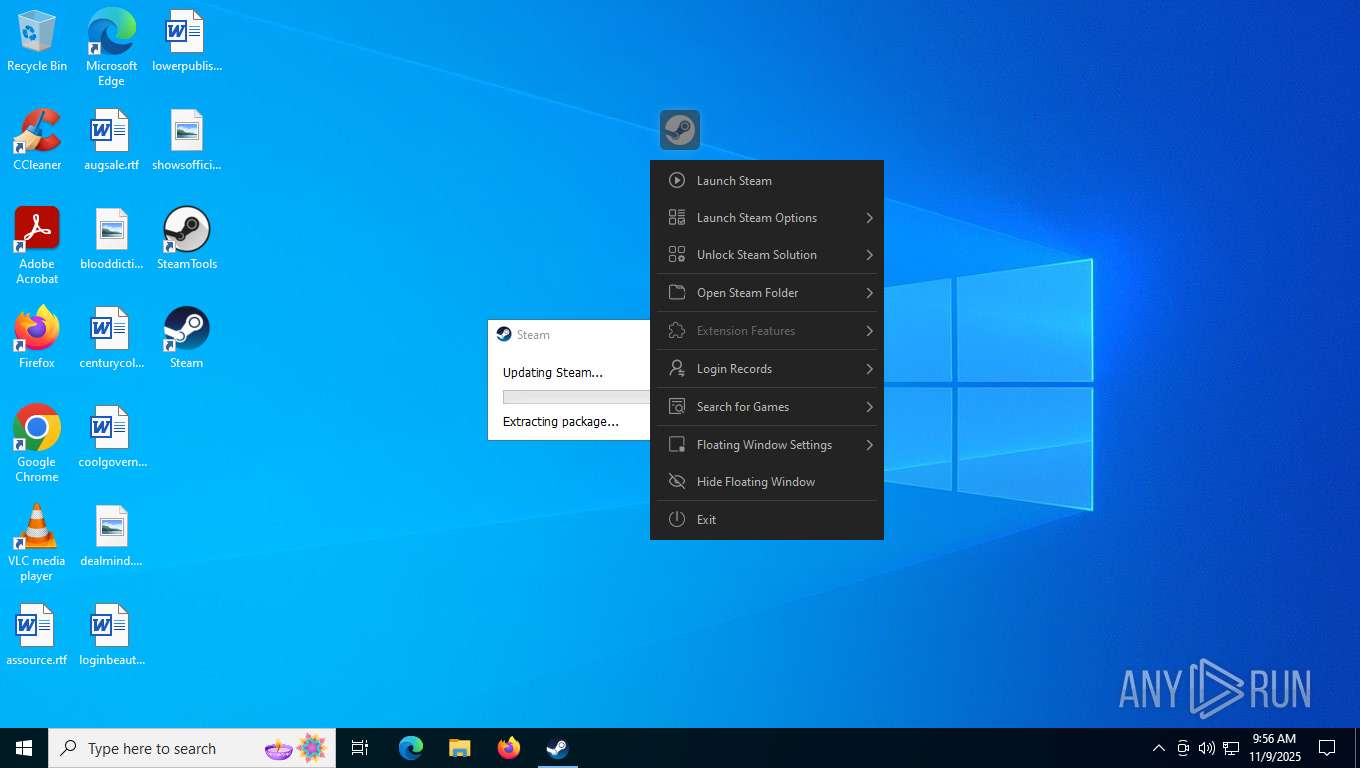The width and height of the screenshot is (1360, 768).
Task: Choose Login Records menu entry
Action: (767, 368)
